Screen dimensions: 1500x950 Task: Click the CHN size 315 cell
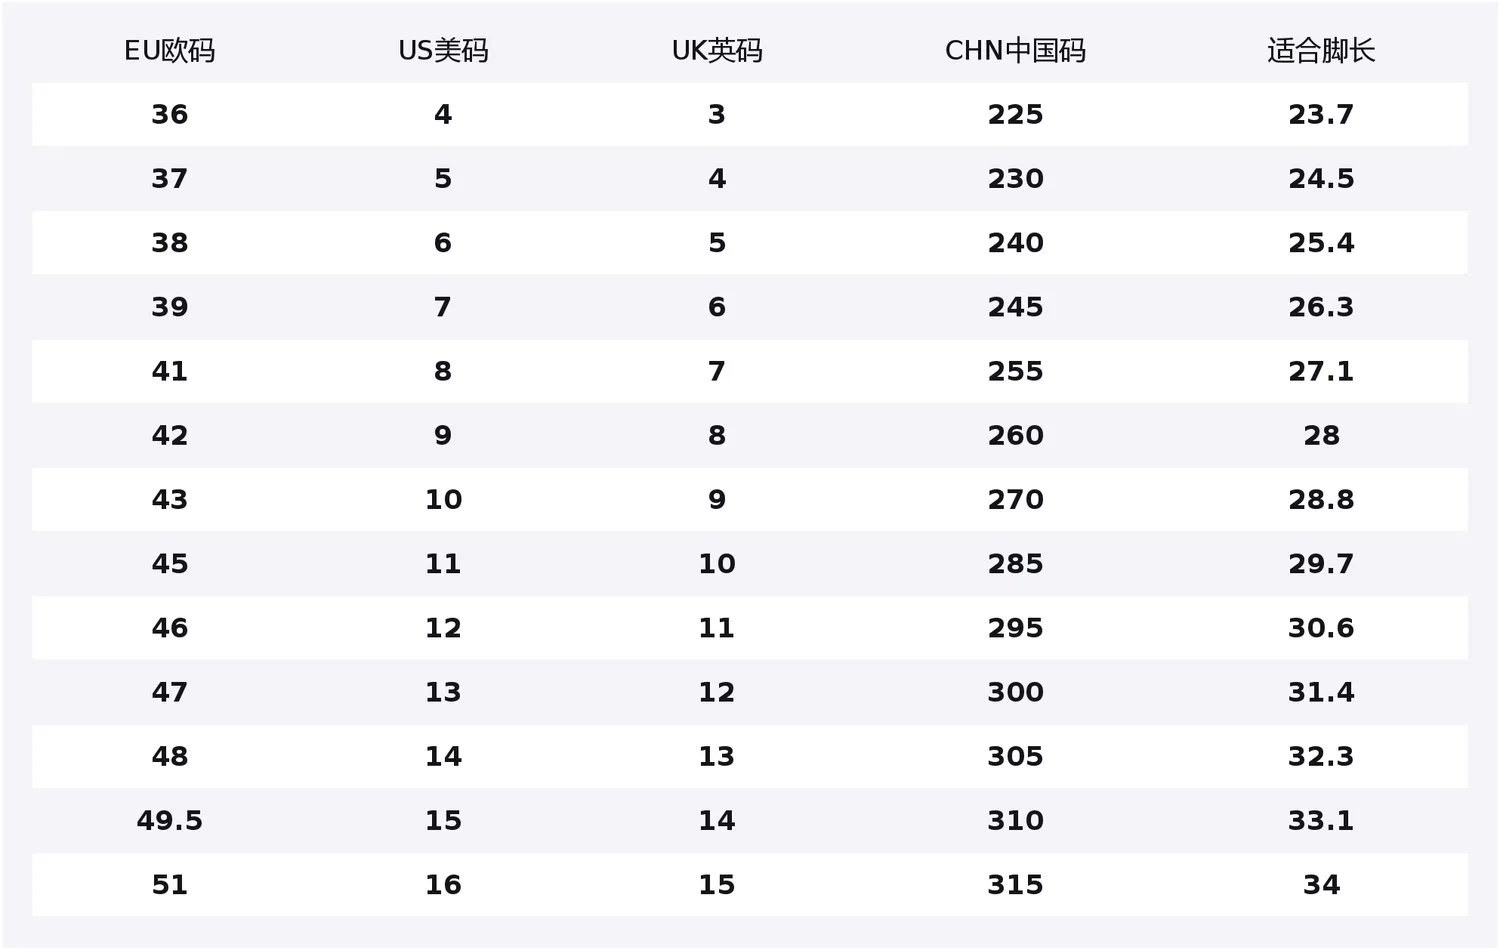(x=1015, y=885)
